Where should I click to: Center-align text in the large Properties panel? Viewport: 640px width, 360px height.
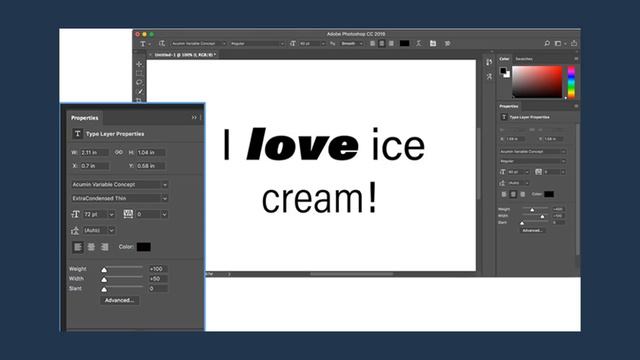tap(91, 247)
